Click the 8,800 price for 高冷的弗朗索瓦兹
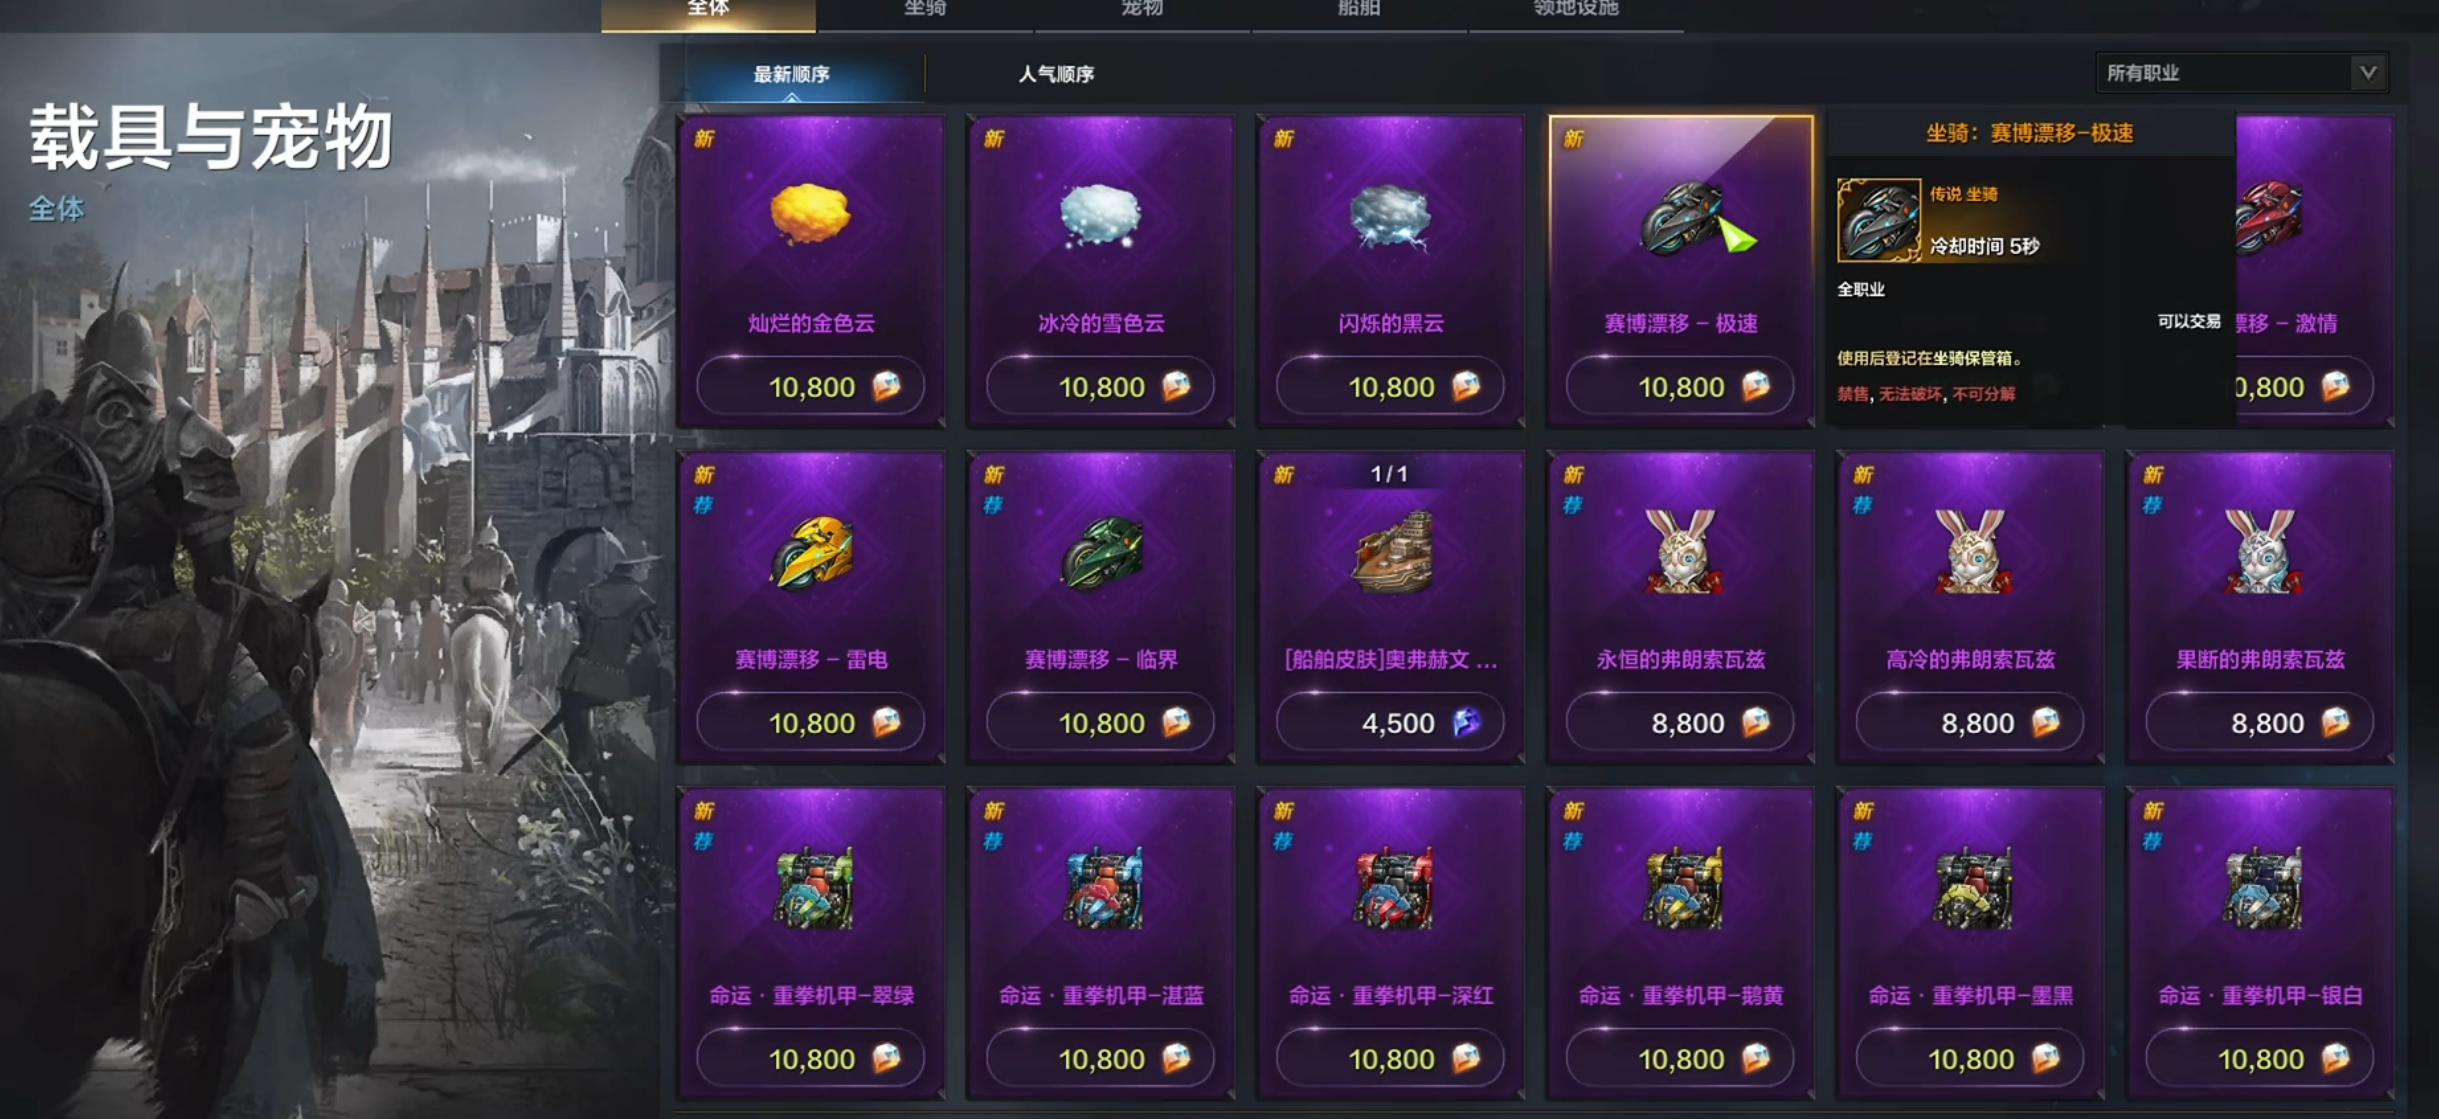Screen dimensions: 2439x1119 tap(1970, 722)
